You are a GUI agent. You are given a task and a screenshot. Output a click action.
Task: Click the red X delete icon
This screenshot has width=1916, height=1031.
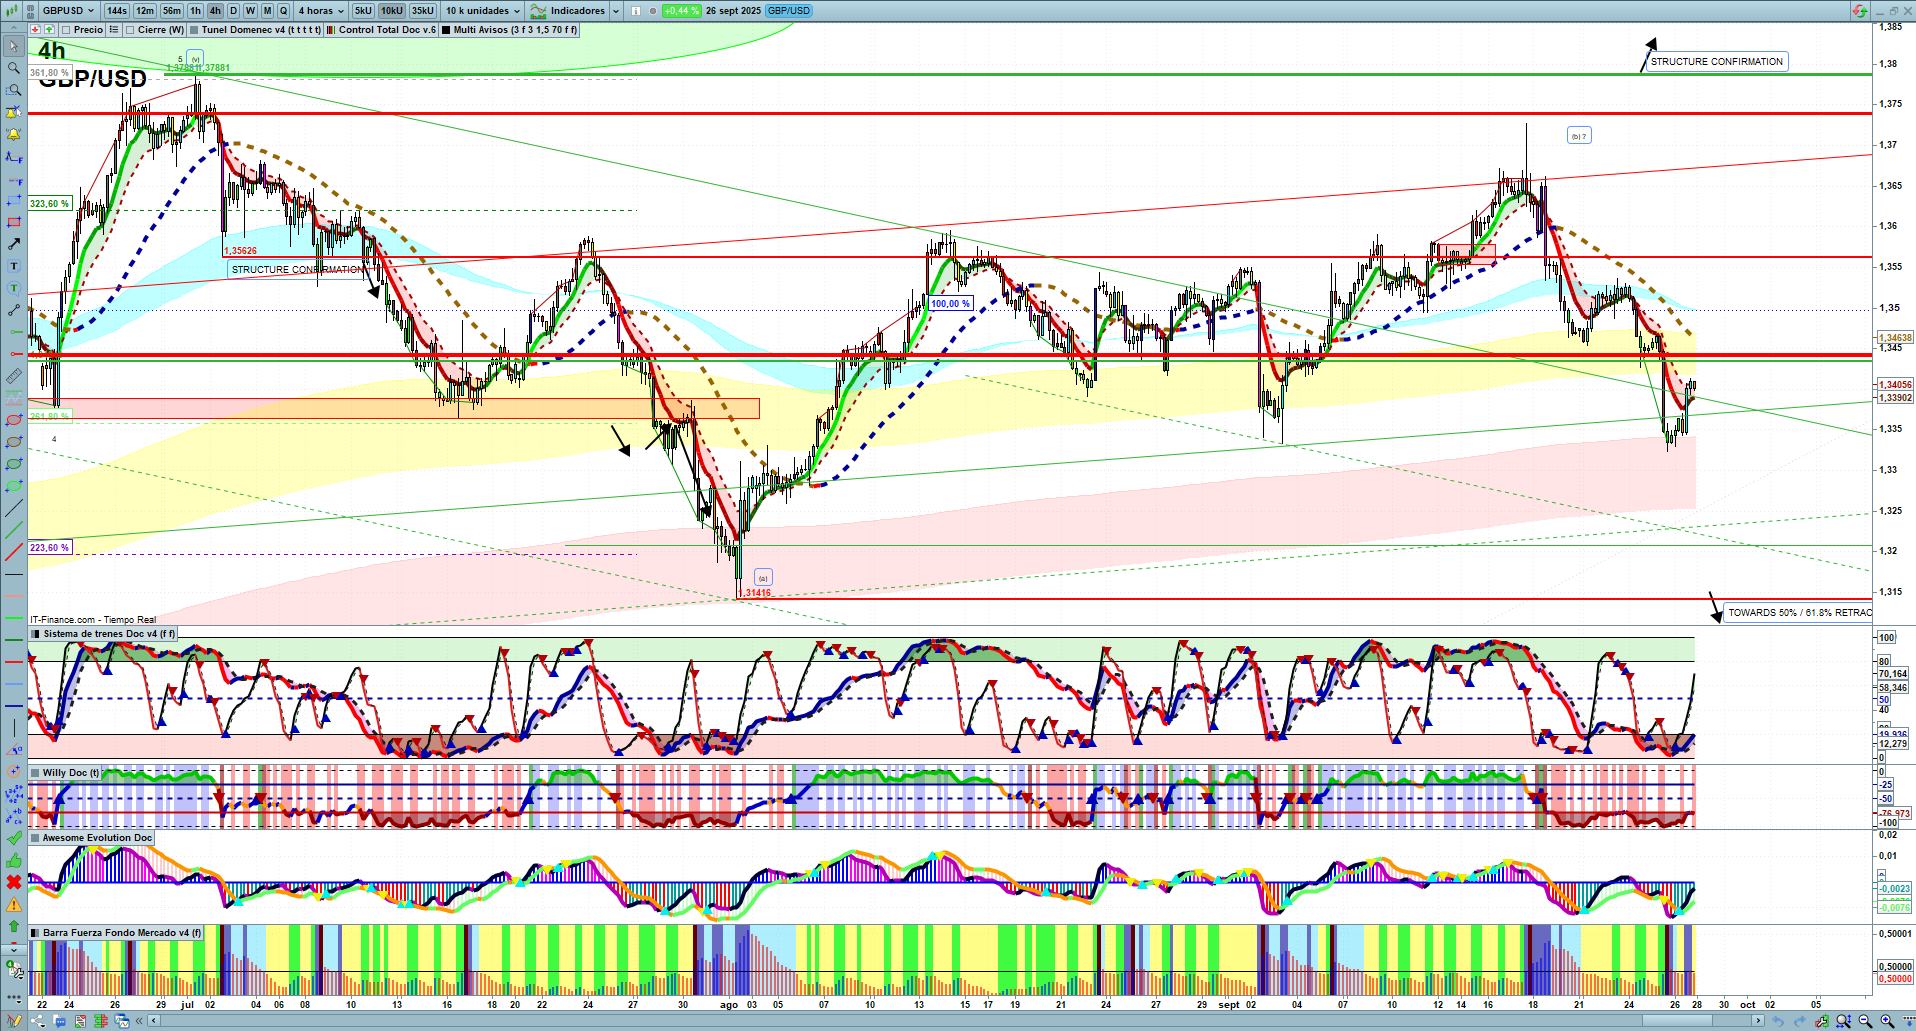(13, 882)
